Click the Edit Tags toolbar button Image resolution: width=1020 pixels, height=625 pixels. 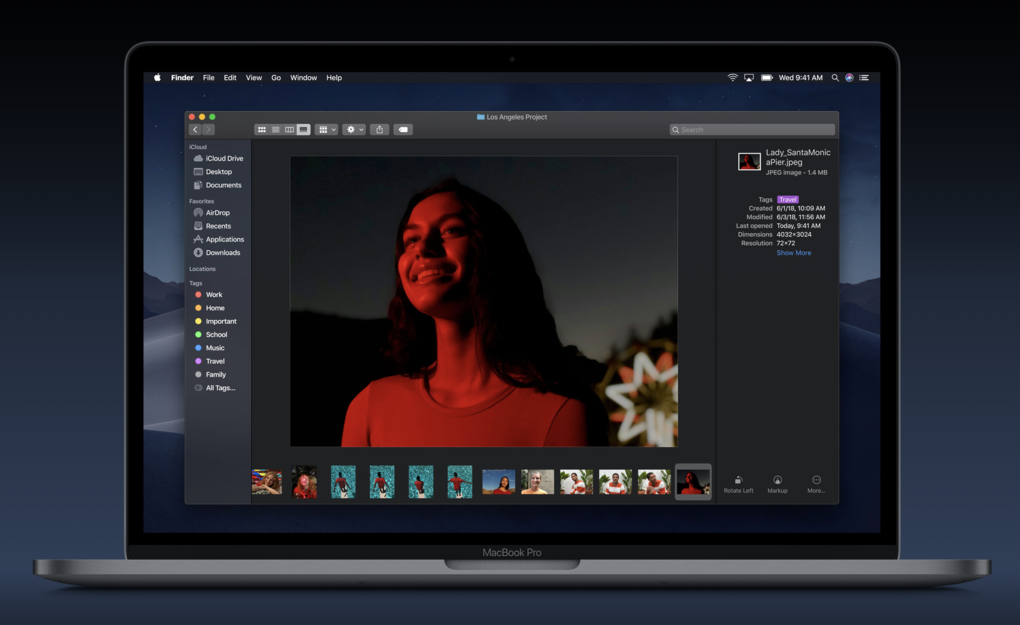coord(403,129)
